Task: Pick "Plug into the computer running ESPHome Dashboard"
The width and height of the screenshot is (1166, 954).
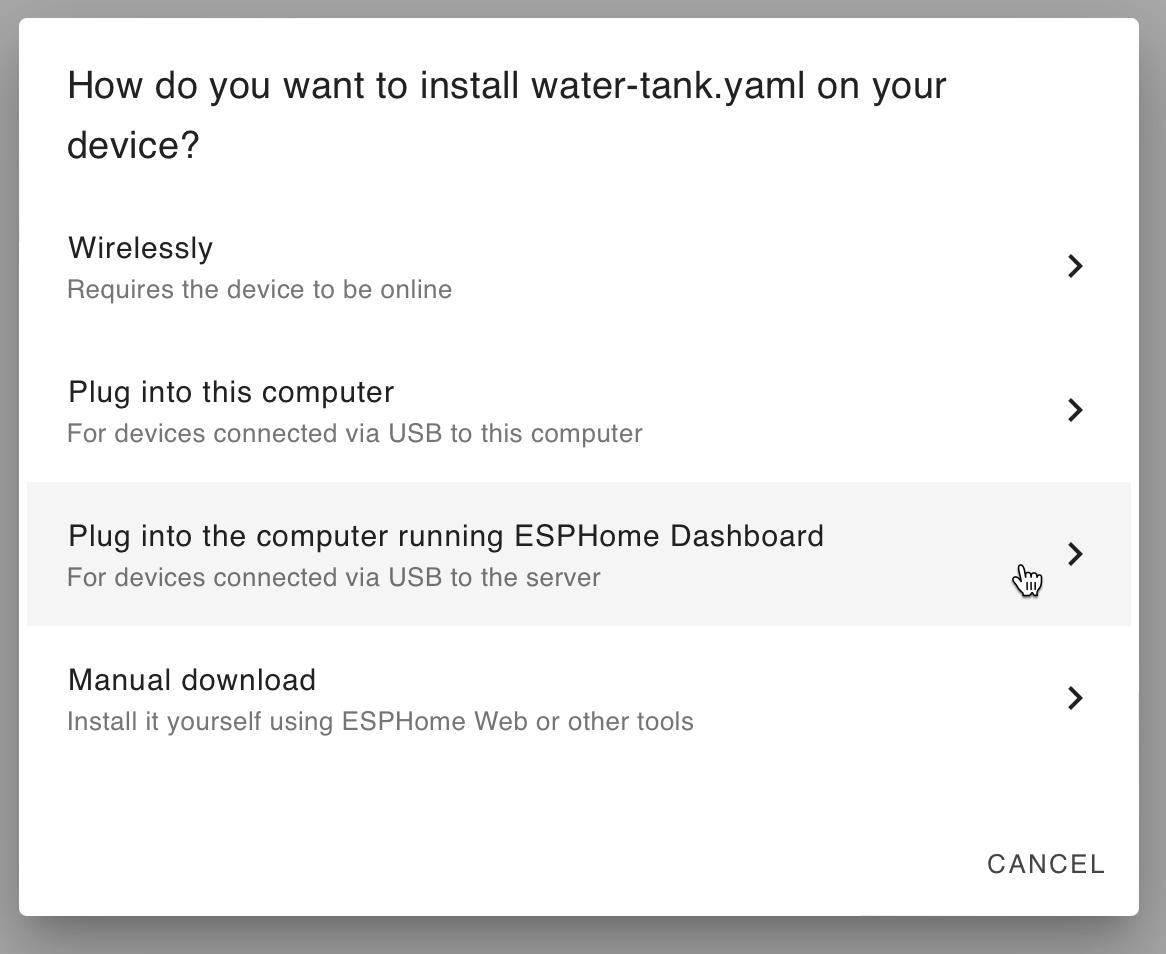Action: coord(446,536)
